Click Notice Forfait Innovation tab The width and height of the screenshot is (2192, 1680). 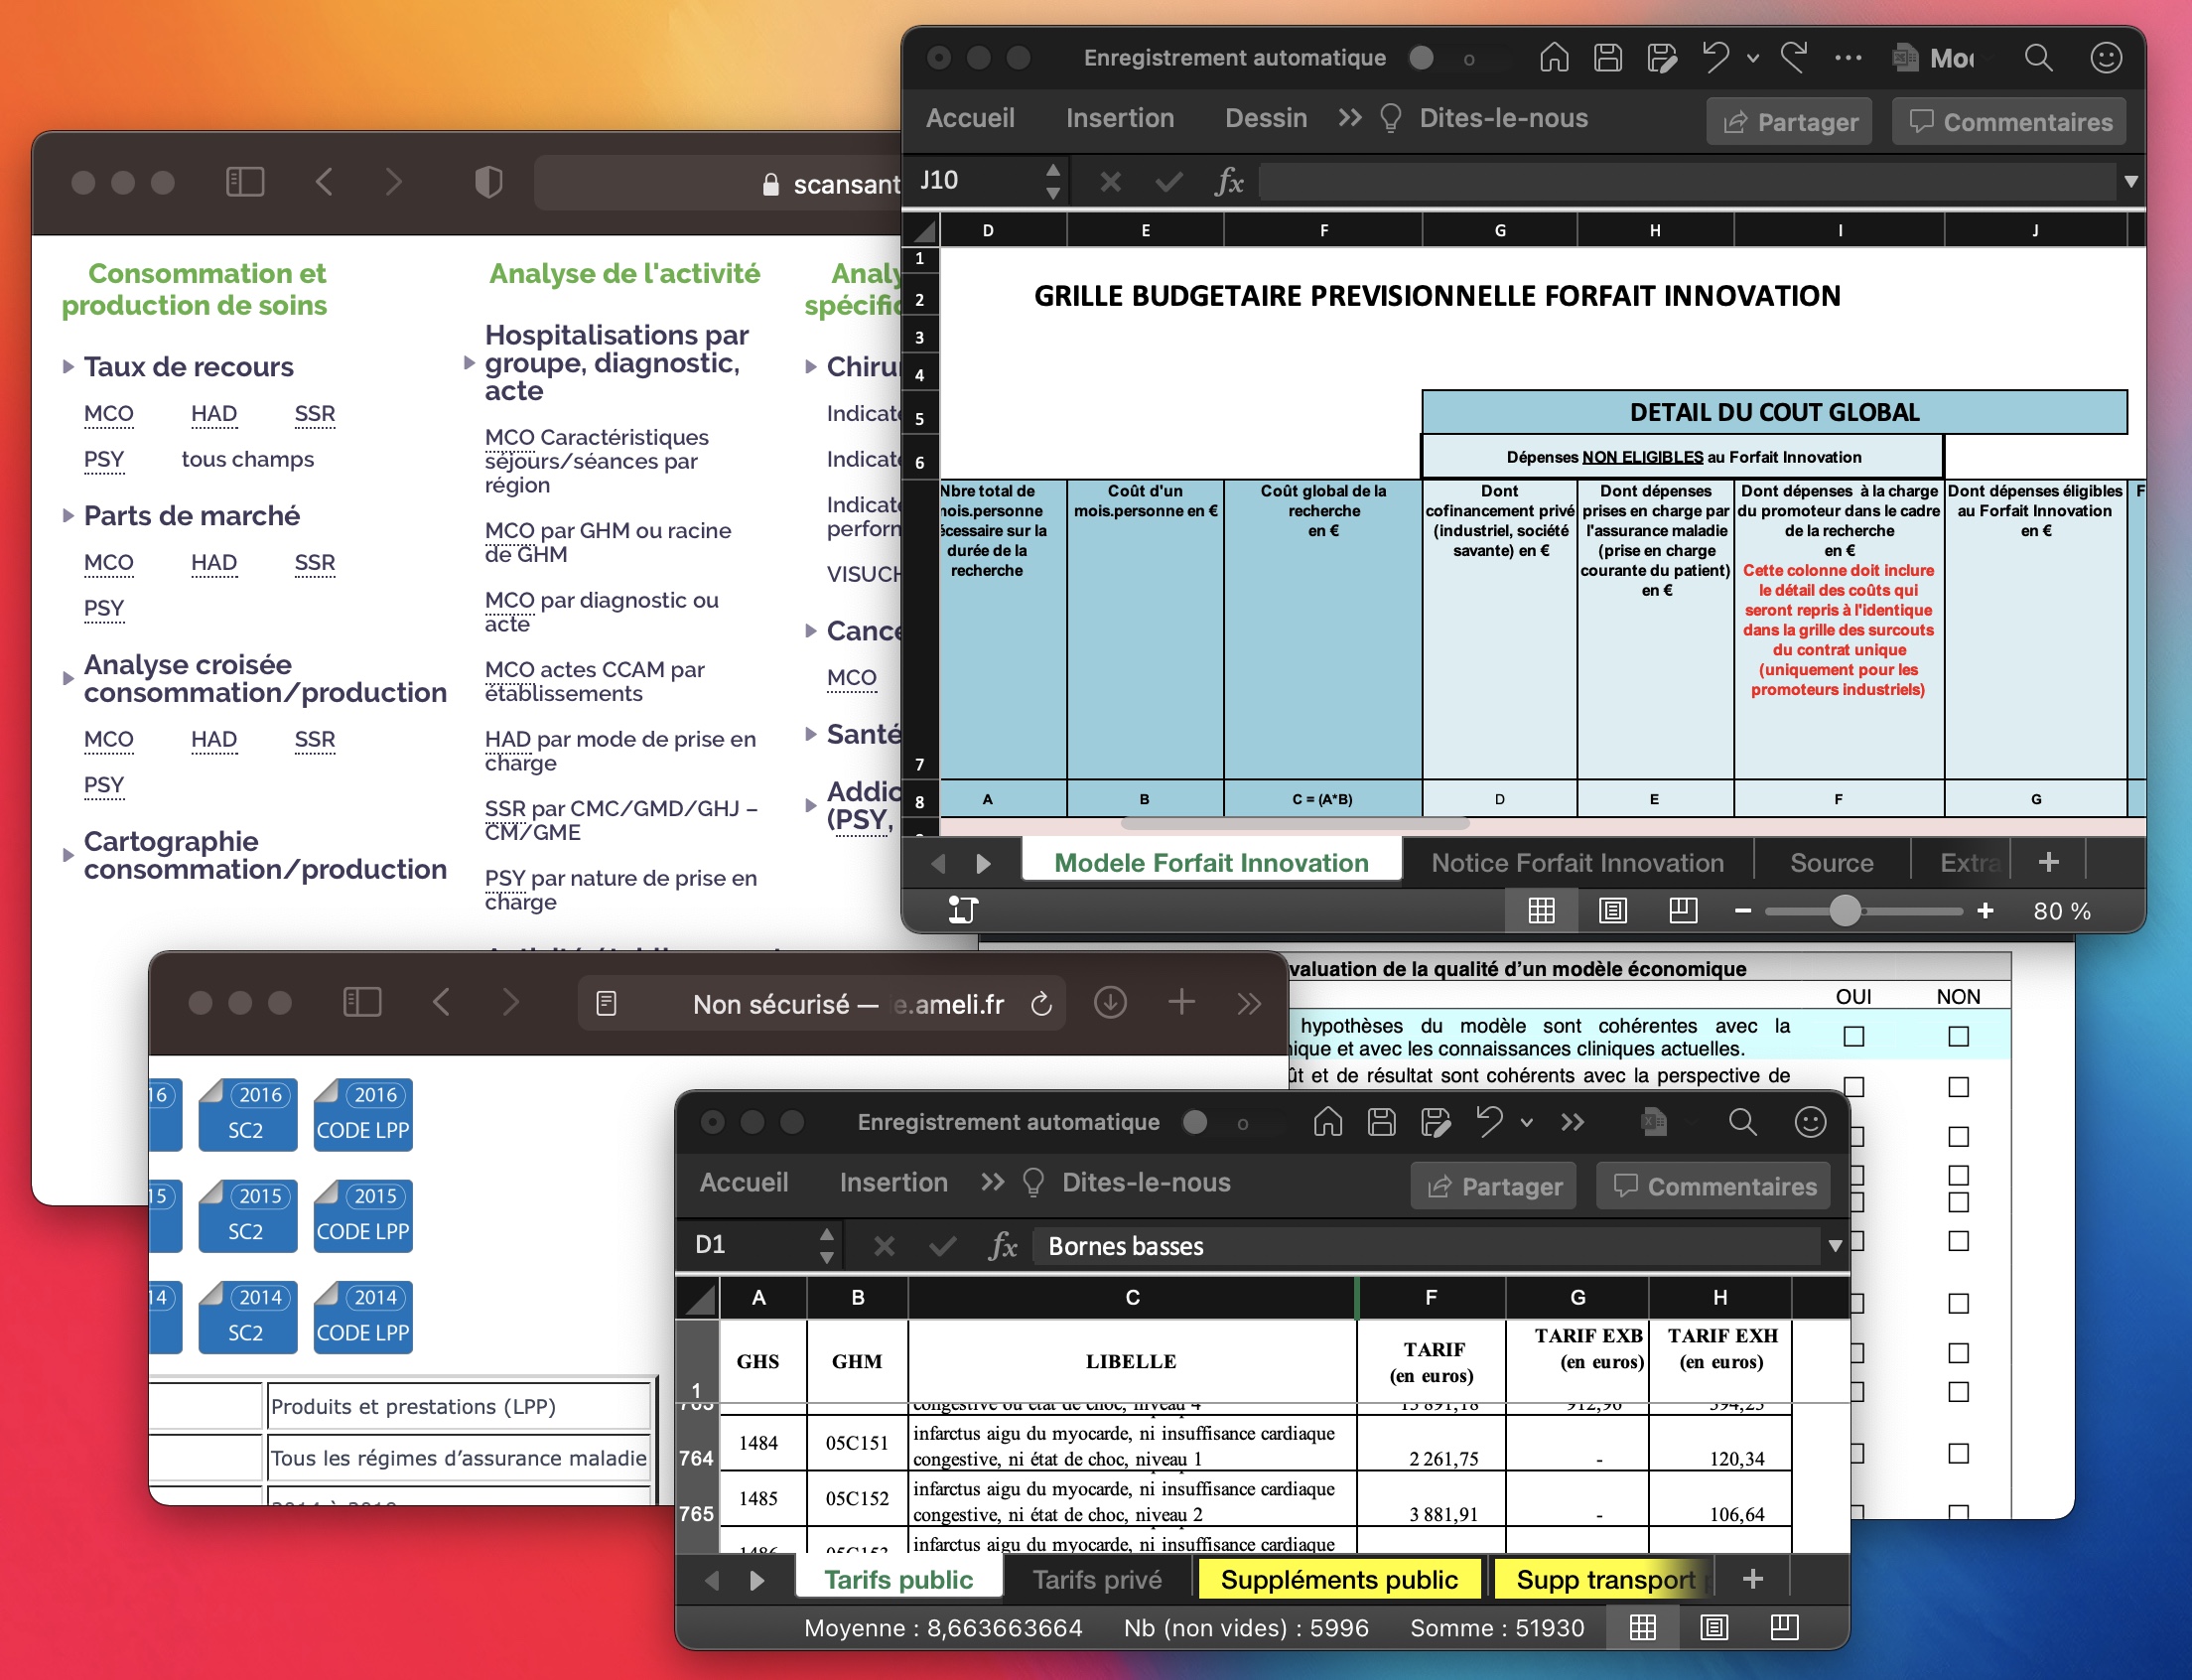click(1575, 863)
